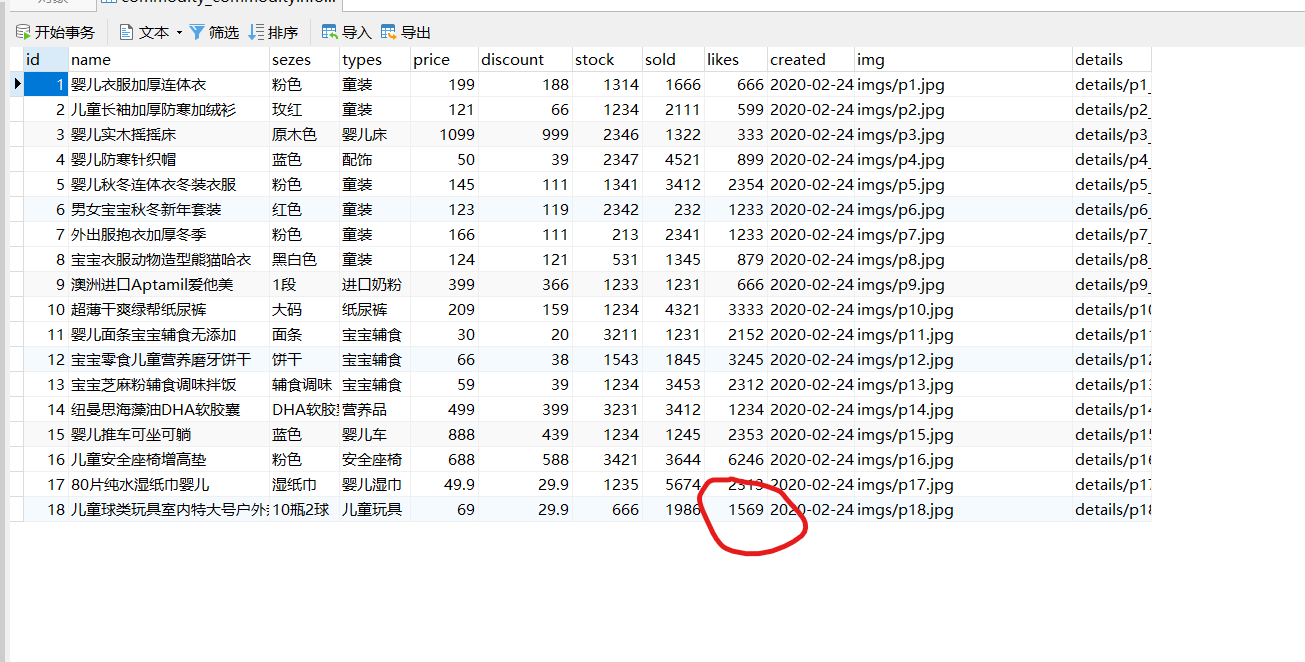The height and width of the screenshot is (662, 1305).
Task: Select the likes cell 6246
Action: point(736,460)
